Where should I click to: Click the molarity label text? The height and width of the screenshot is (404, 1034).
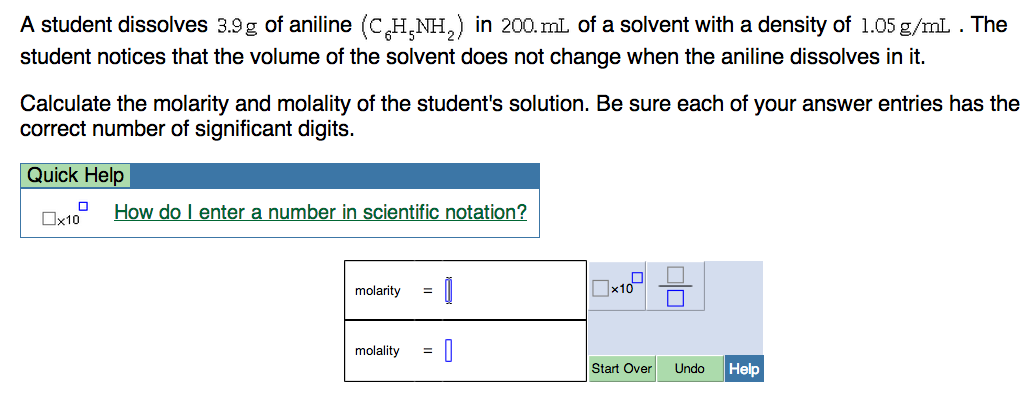click(377, 291)
